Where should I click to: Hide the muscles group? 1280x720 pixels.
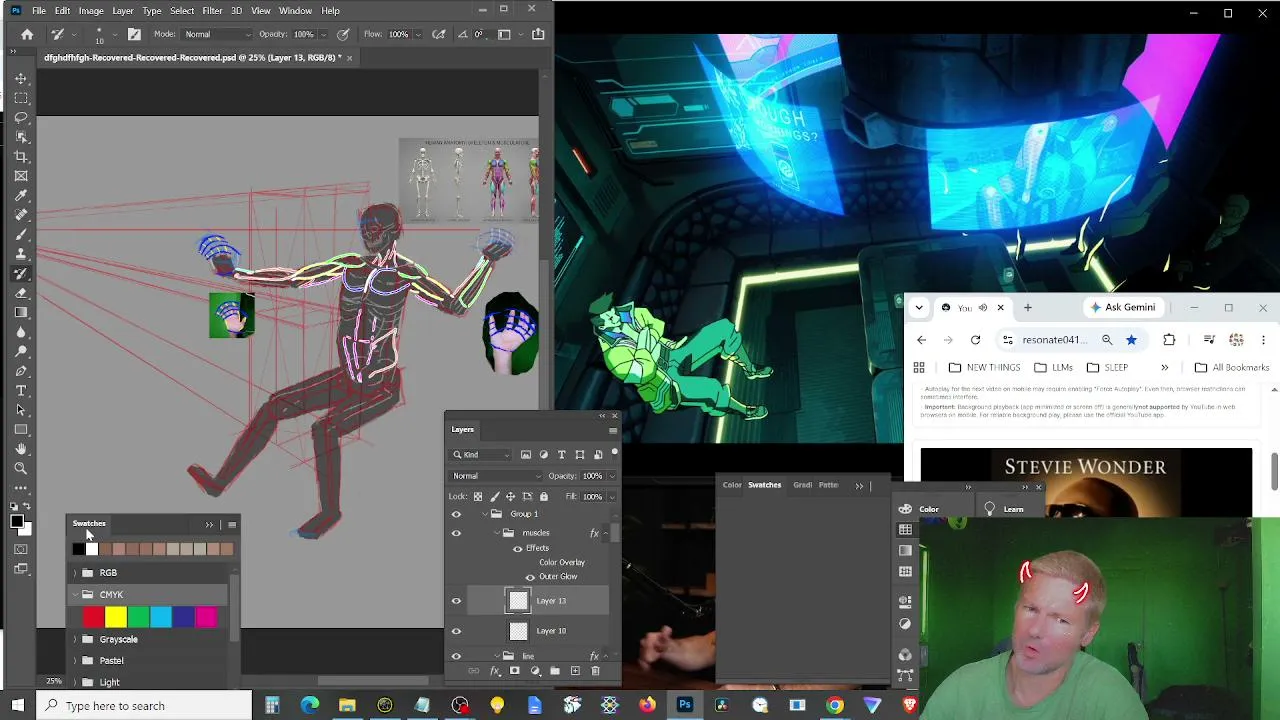click(456, 533)
